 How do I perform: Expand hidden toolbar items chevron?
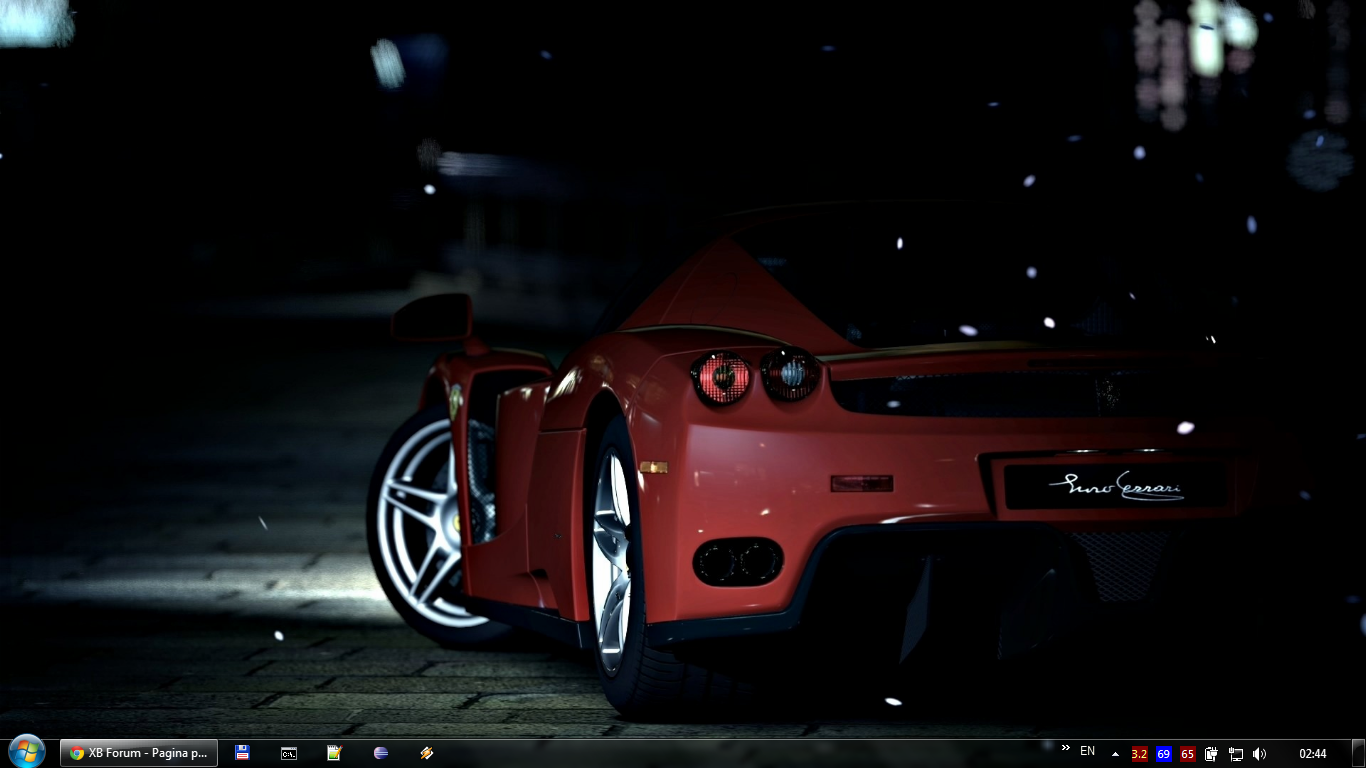(1065, 748)
